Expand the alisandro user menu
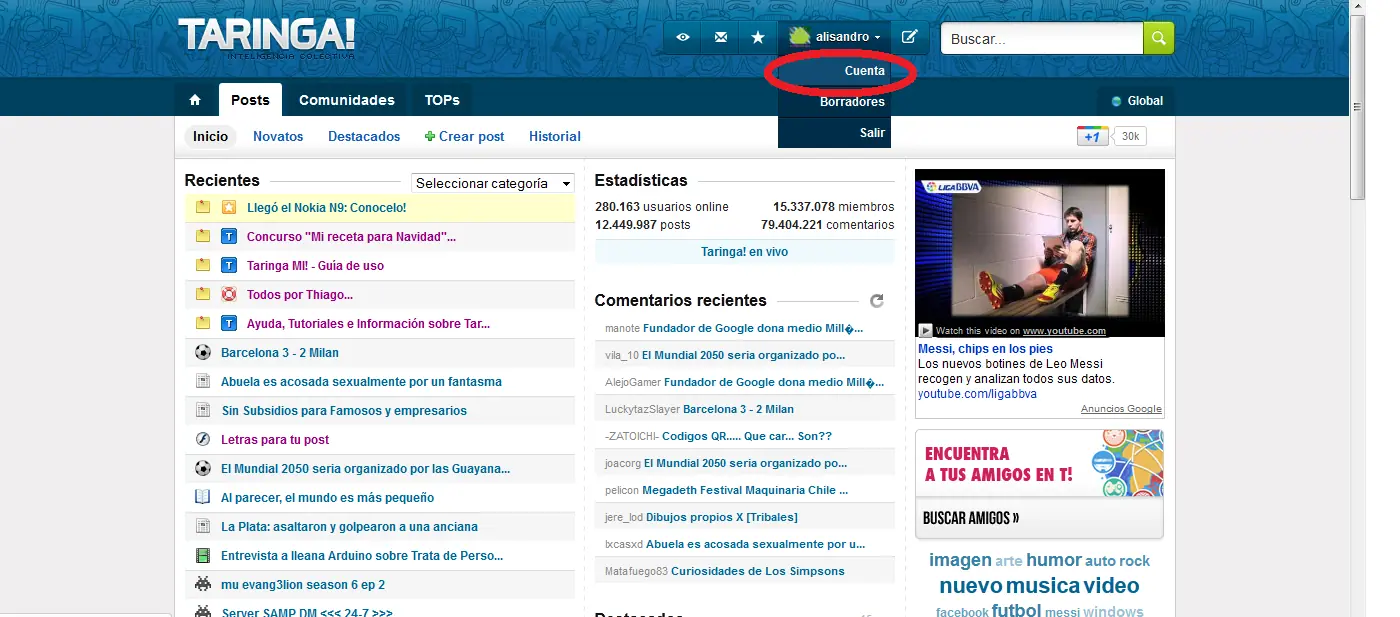This screenshot has height=617, width=1400. (x=835, y=37)
